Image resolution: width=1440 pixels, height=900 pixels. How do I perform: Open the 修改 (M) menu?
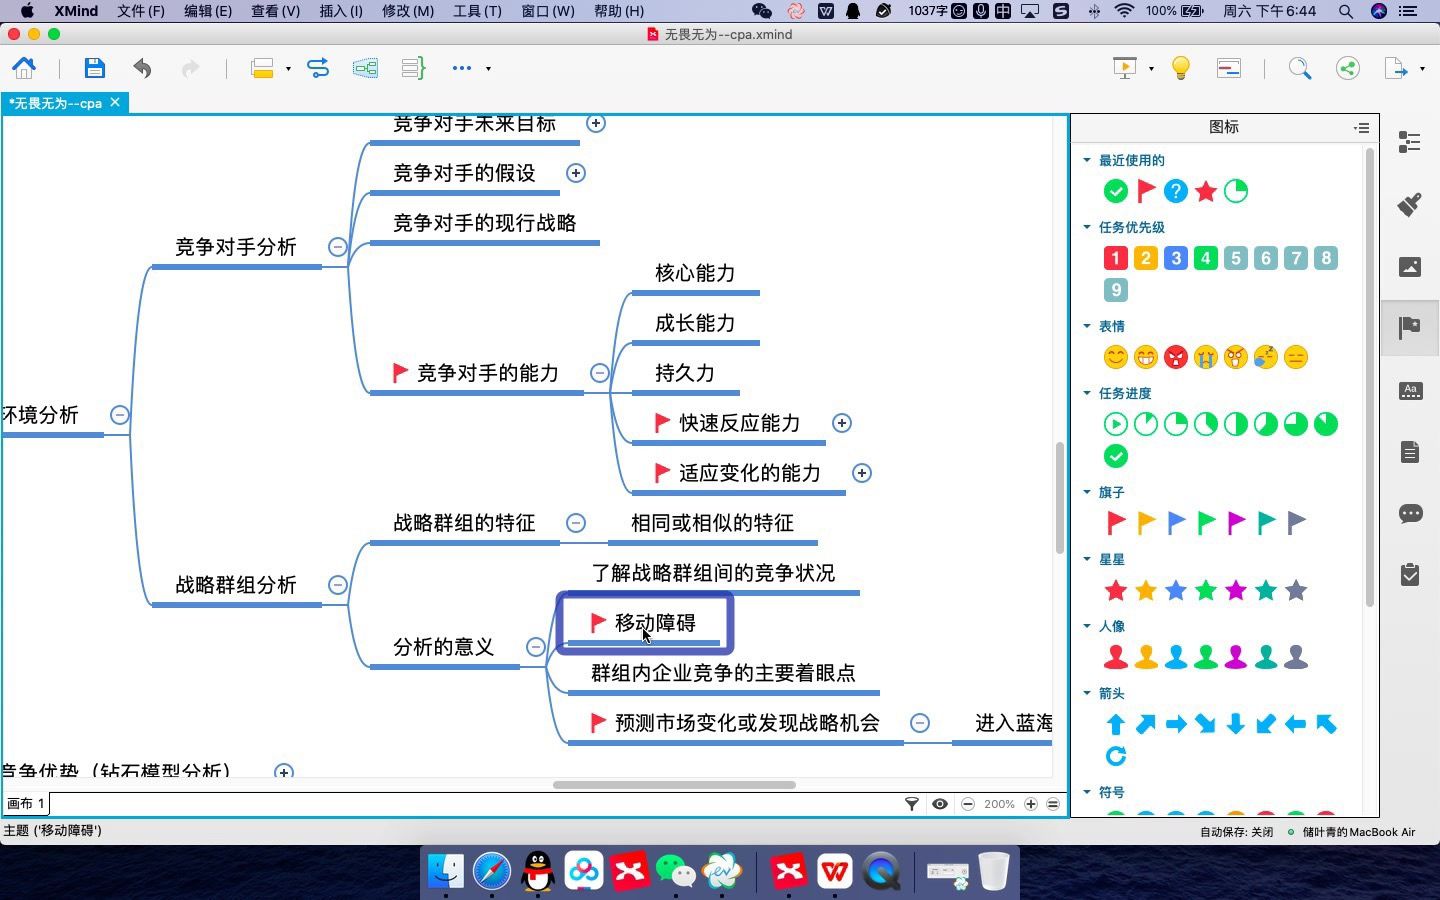[408, 11]
